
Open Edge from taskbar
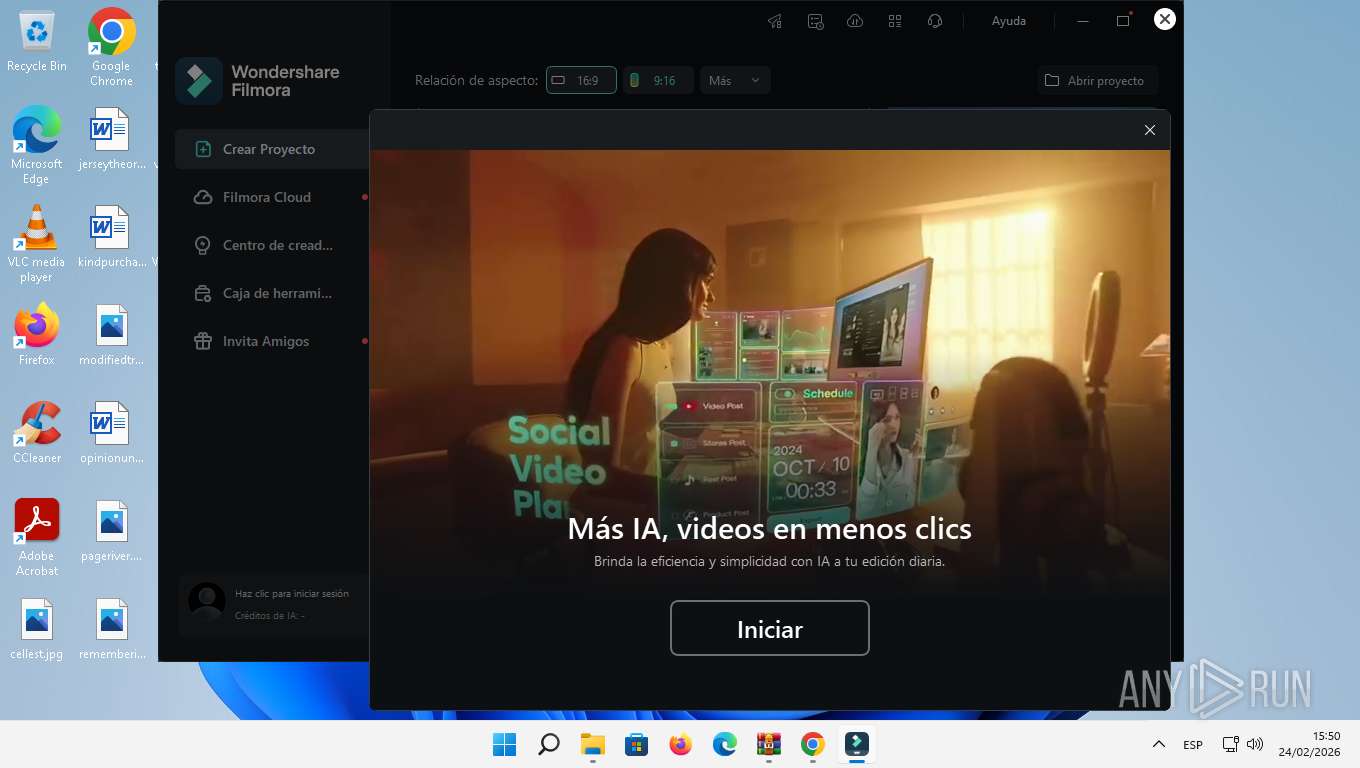click(725, 744)
